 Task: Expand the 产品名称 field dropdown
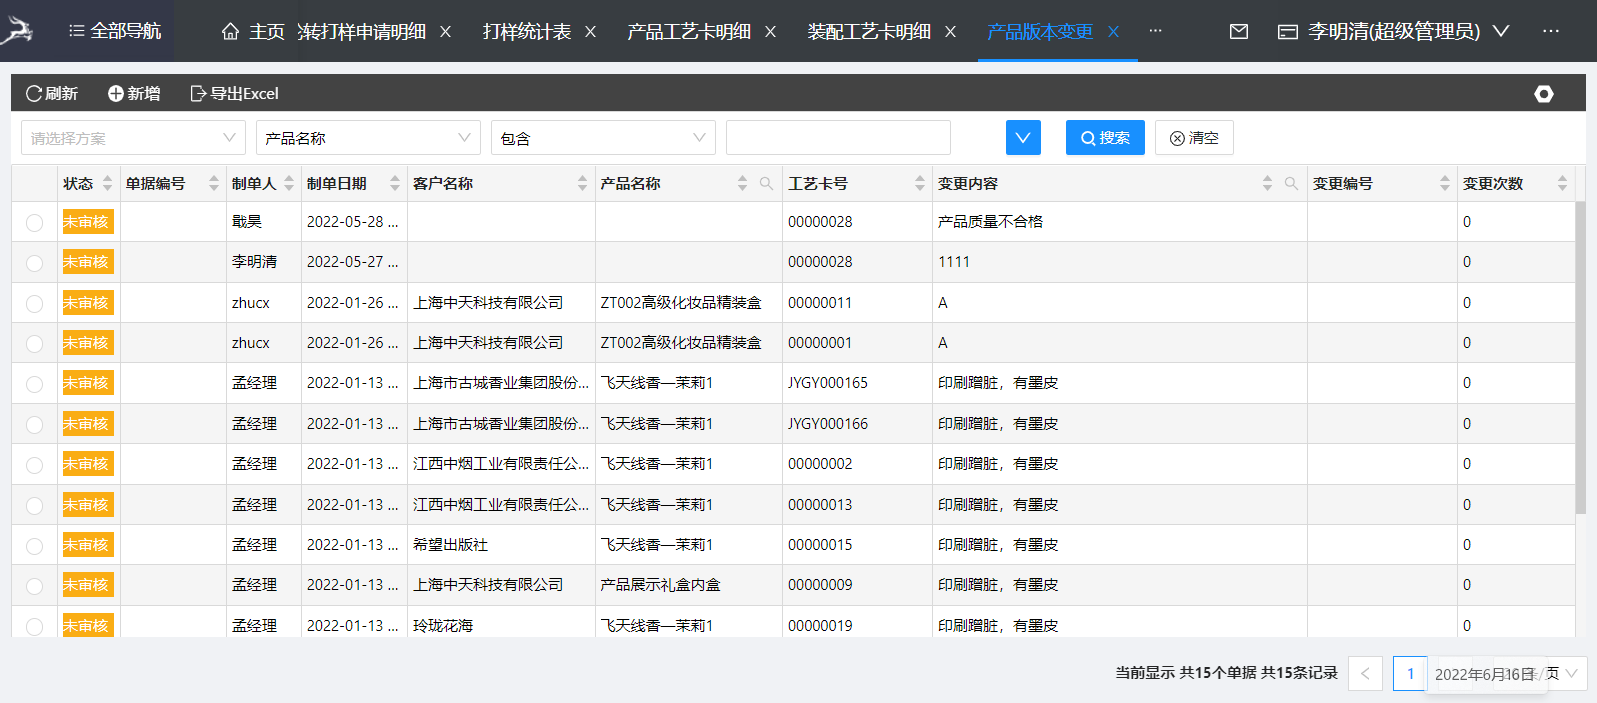(x=368, y=138)
